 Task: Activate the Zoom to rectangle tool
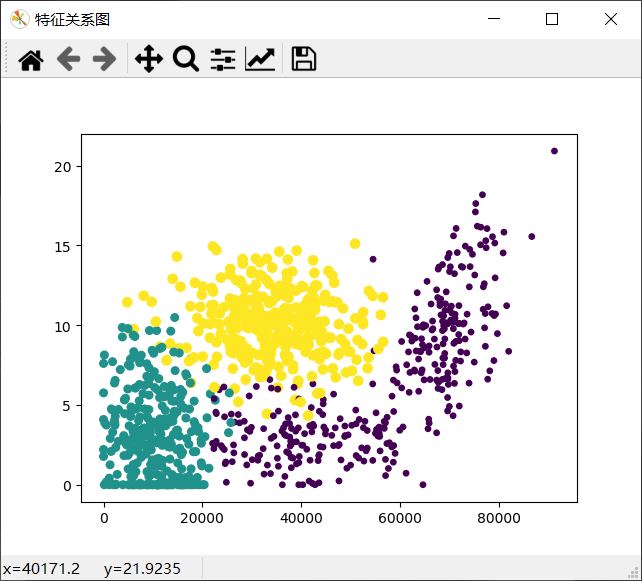(186, 59)
